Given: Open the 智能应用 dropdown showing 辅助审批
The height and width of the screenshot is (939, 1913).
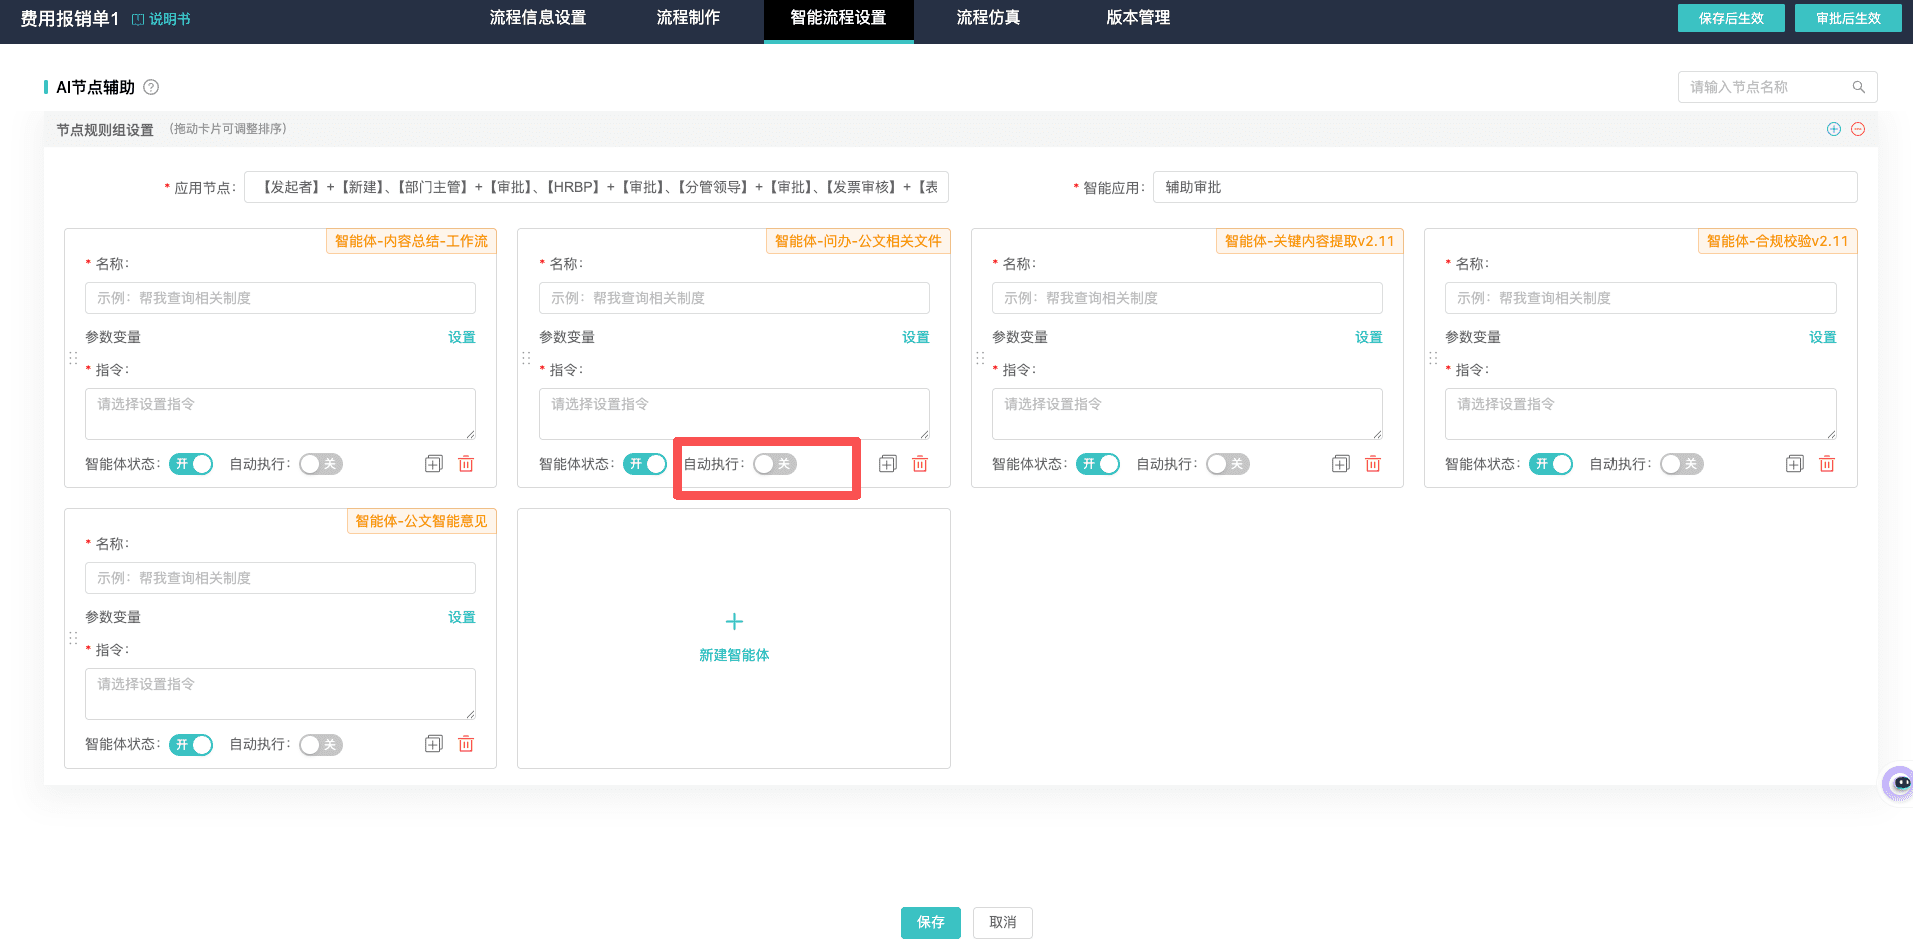Looking at the screenshot, I should tap(1505, 187).
